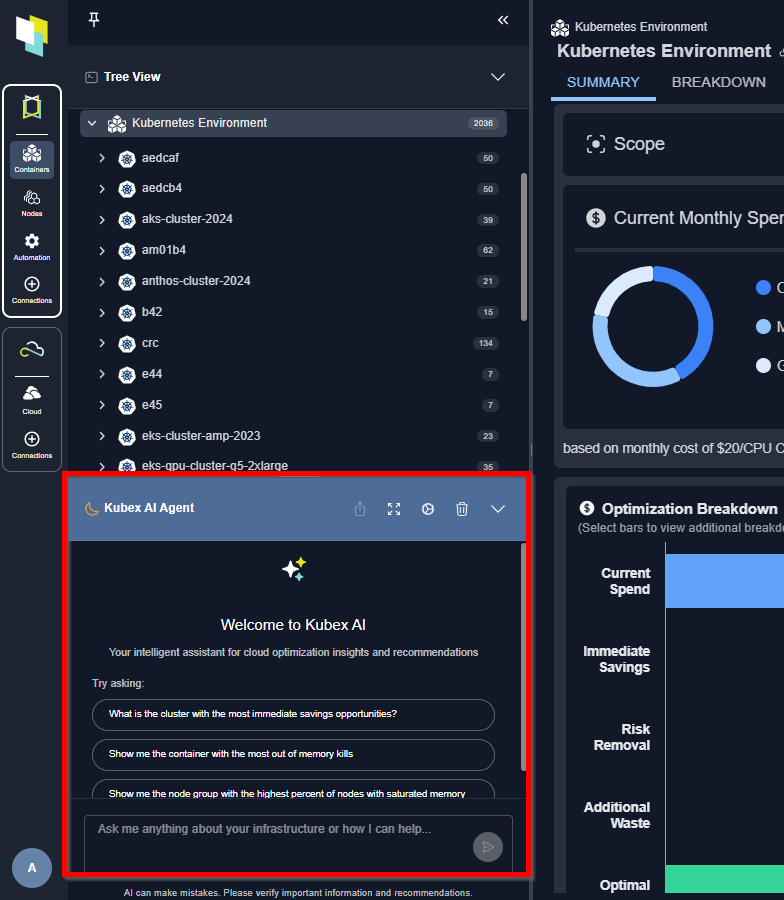Expand the aks-cluster-2024 cluster
This screenshot has width=784, height=900.
102,220
